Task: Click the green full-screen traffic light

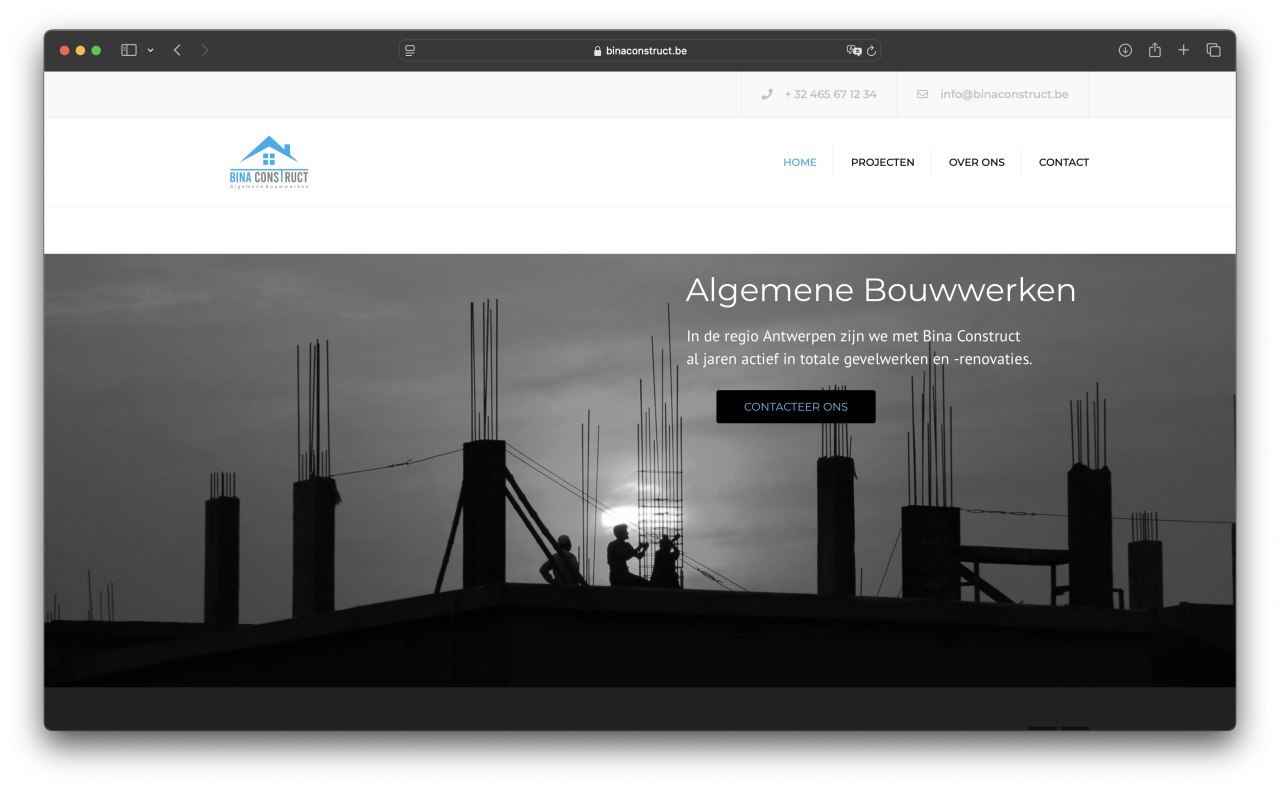Action: pyautogui.click(x=95, y=48)
